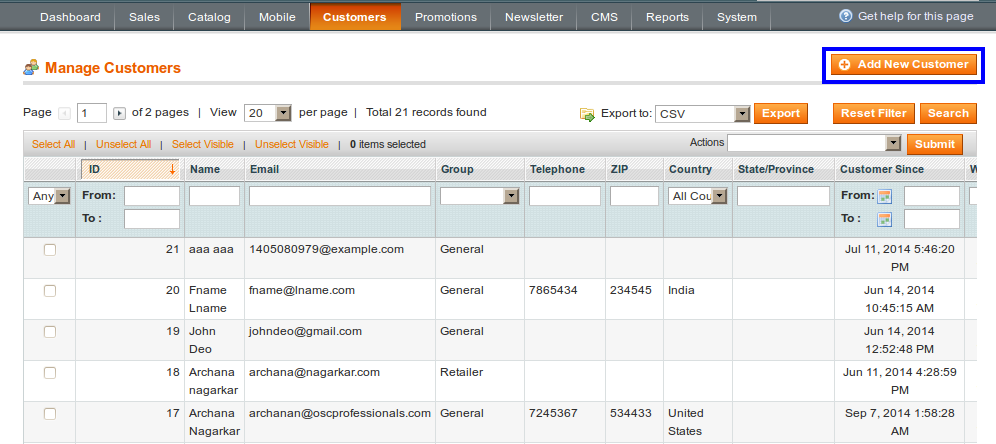Screen dimensions: 996x444
Task: Click the previous page arrow icon
Action: [65, 113]
